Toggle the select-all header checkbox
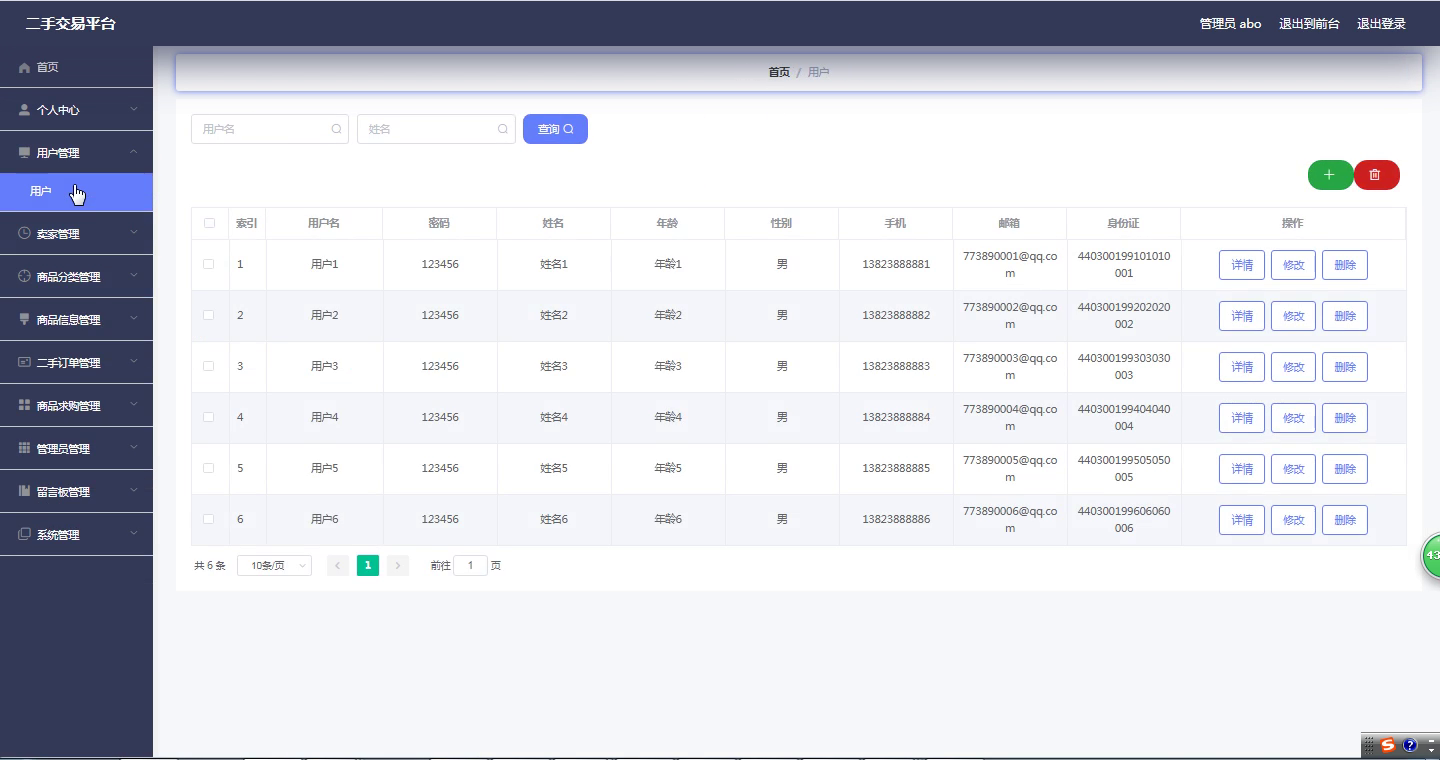The height and width of the screenshot is (760, 1440). click(x=209, y=223)
